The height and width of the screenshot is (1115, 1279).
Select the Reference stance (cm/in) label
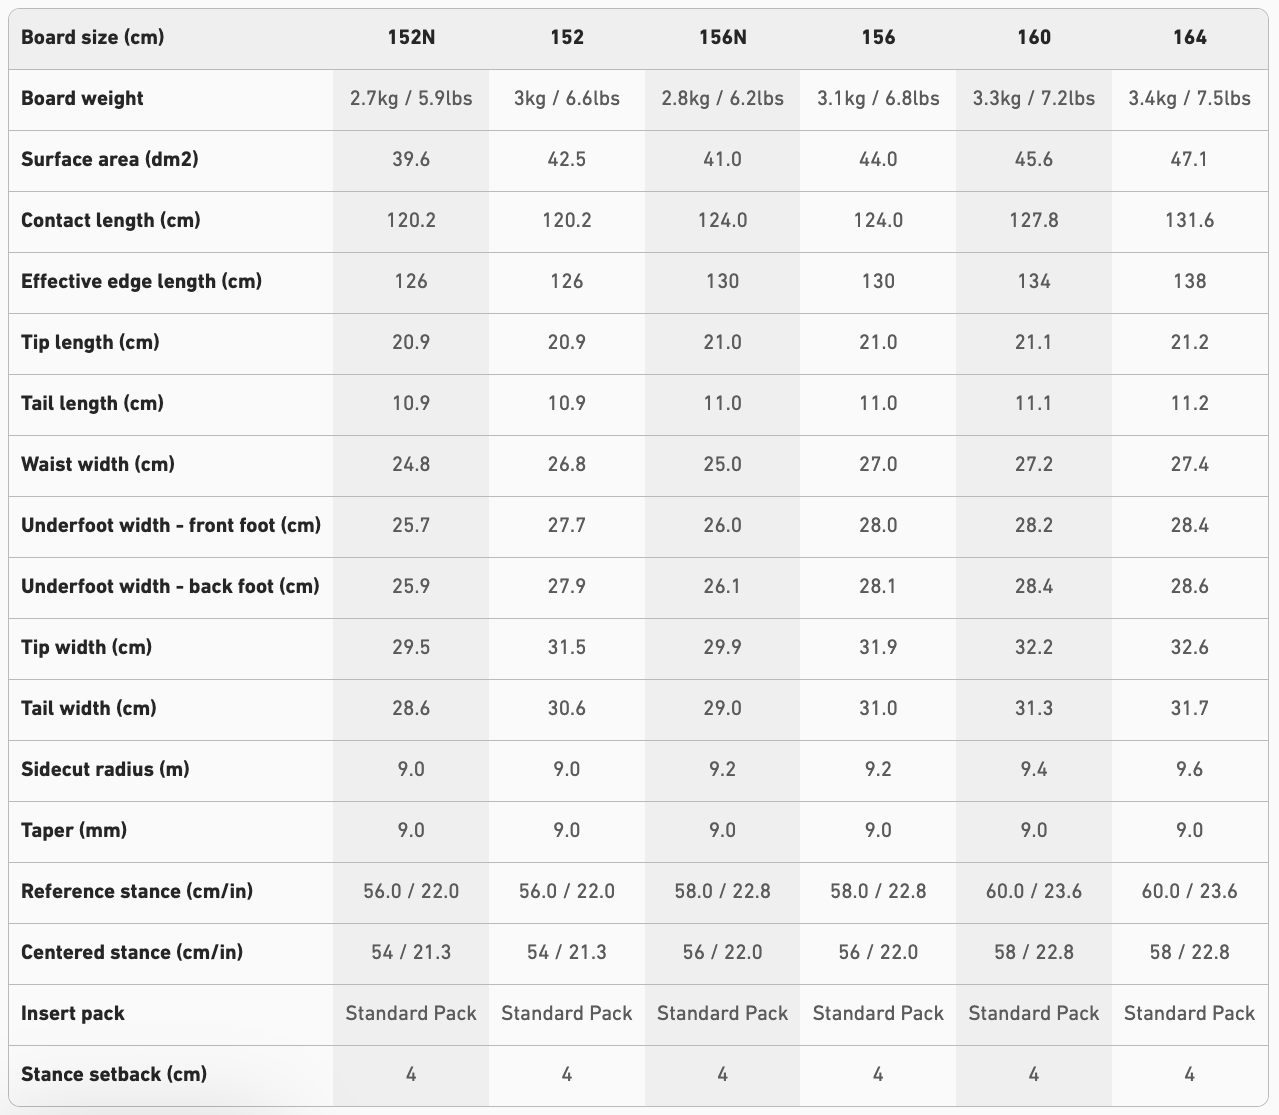point(137,891)
